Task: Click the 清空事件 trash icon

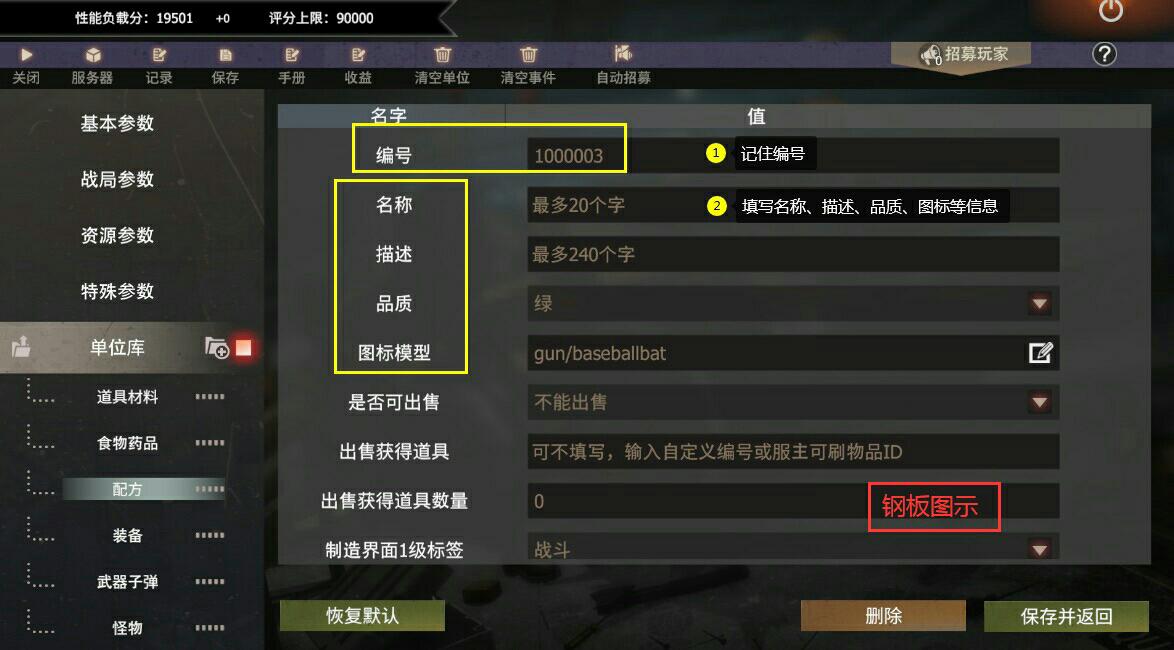Action: [529, 55]
